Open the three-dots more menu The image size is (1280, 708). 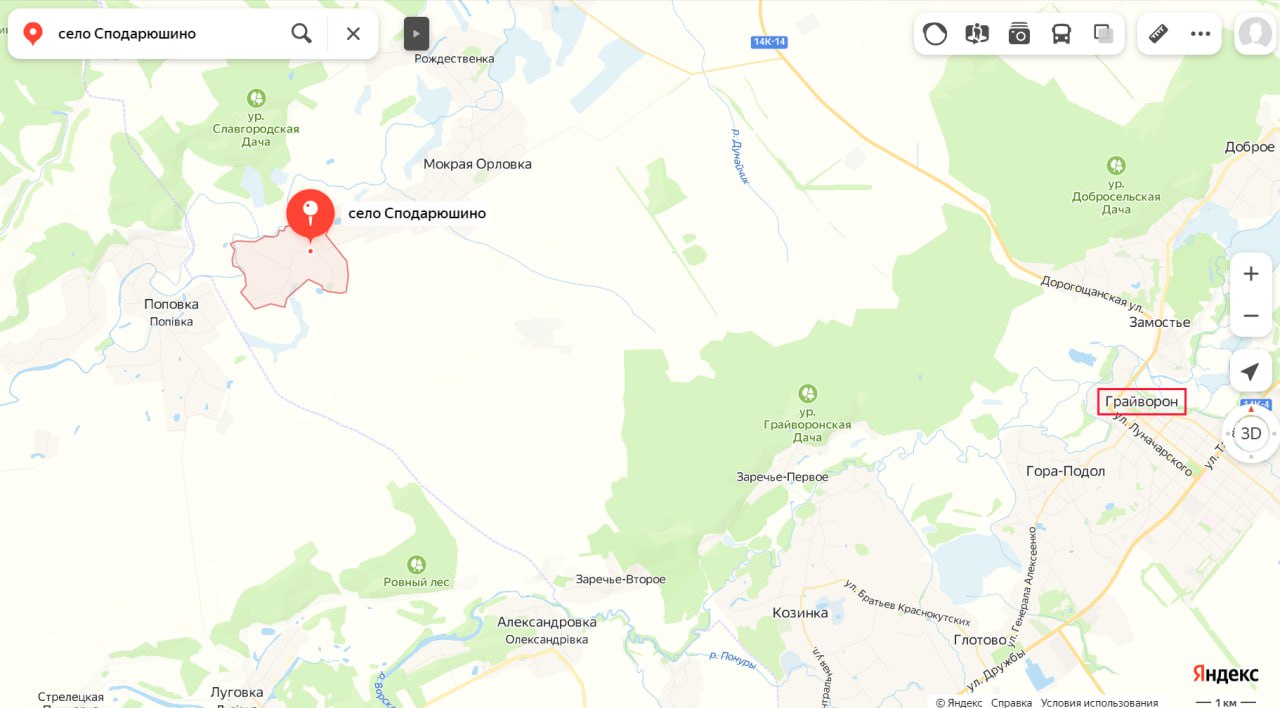click(1200, 34)
